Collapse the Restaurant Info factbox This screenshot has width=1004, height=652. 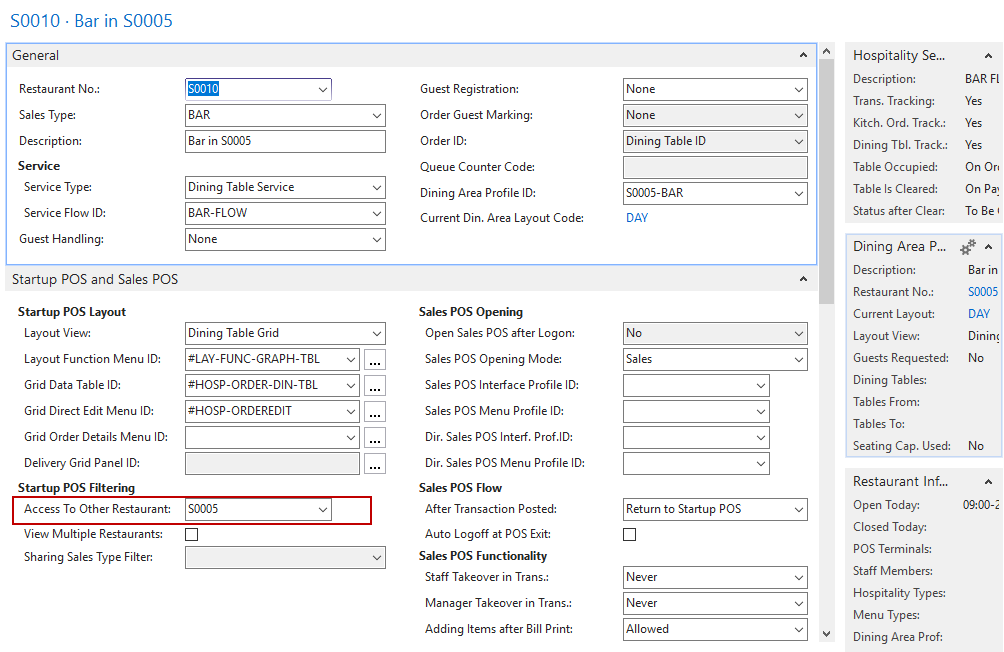(988, 482)
